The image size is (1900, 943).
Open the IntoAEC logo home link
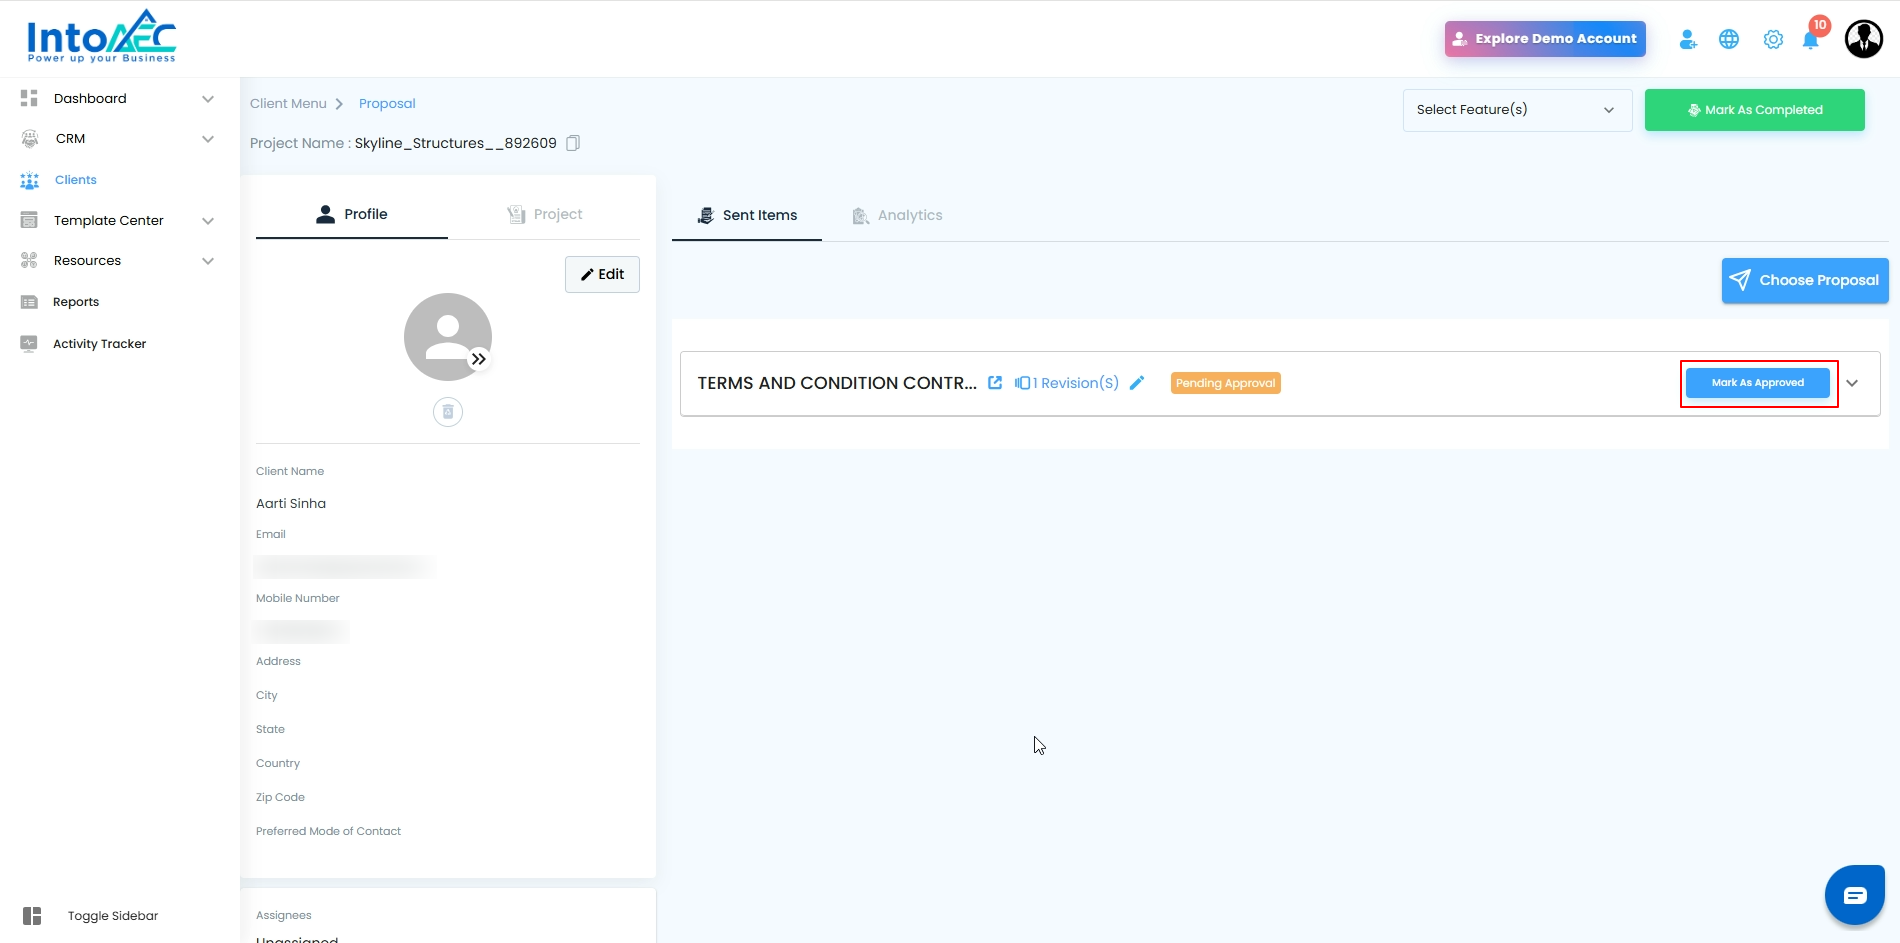[x=101, y=37]
